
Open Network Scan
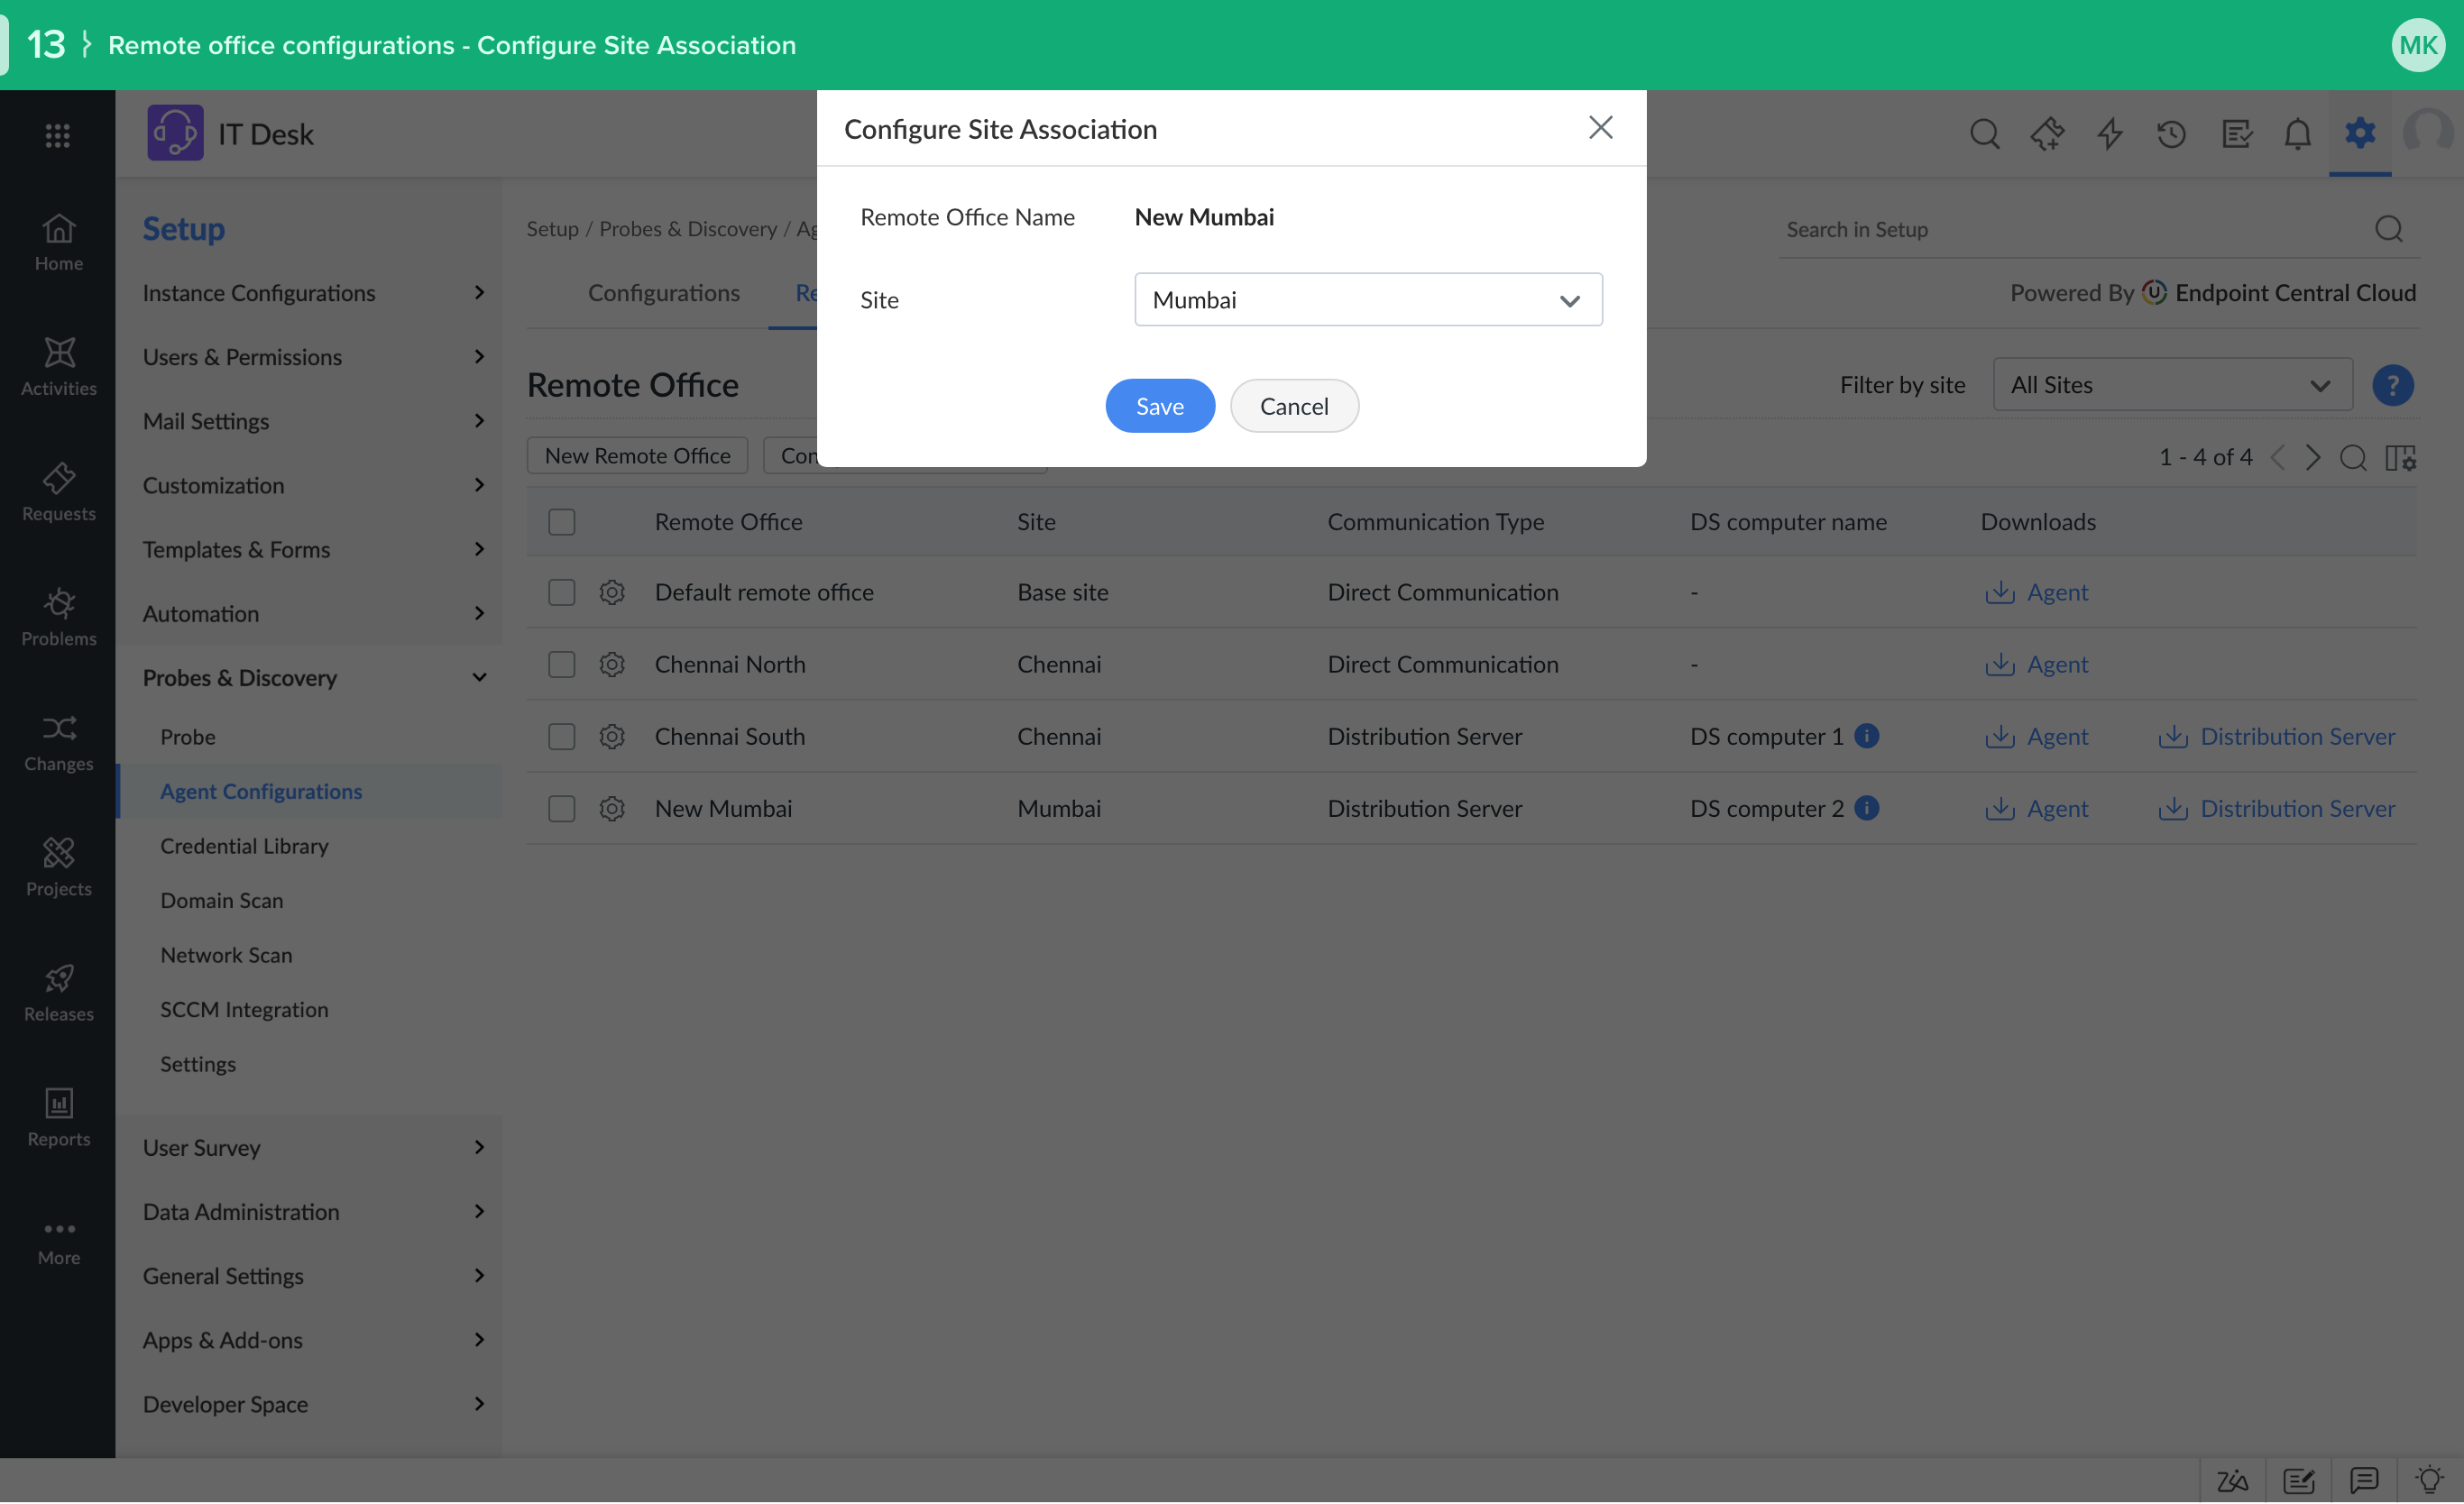(x=226, y=954)
